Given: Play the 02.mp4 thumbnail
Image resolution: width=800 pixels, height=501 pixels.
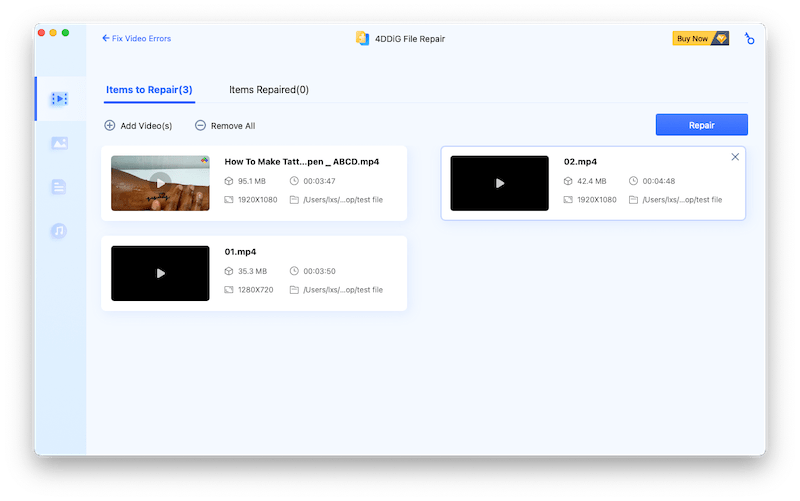Looking at the screenshot, I should coord(499,183).
